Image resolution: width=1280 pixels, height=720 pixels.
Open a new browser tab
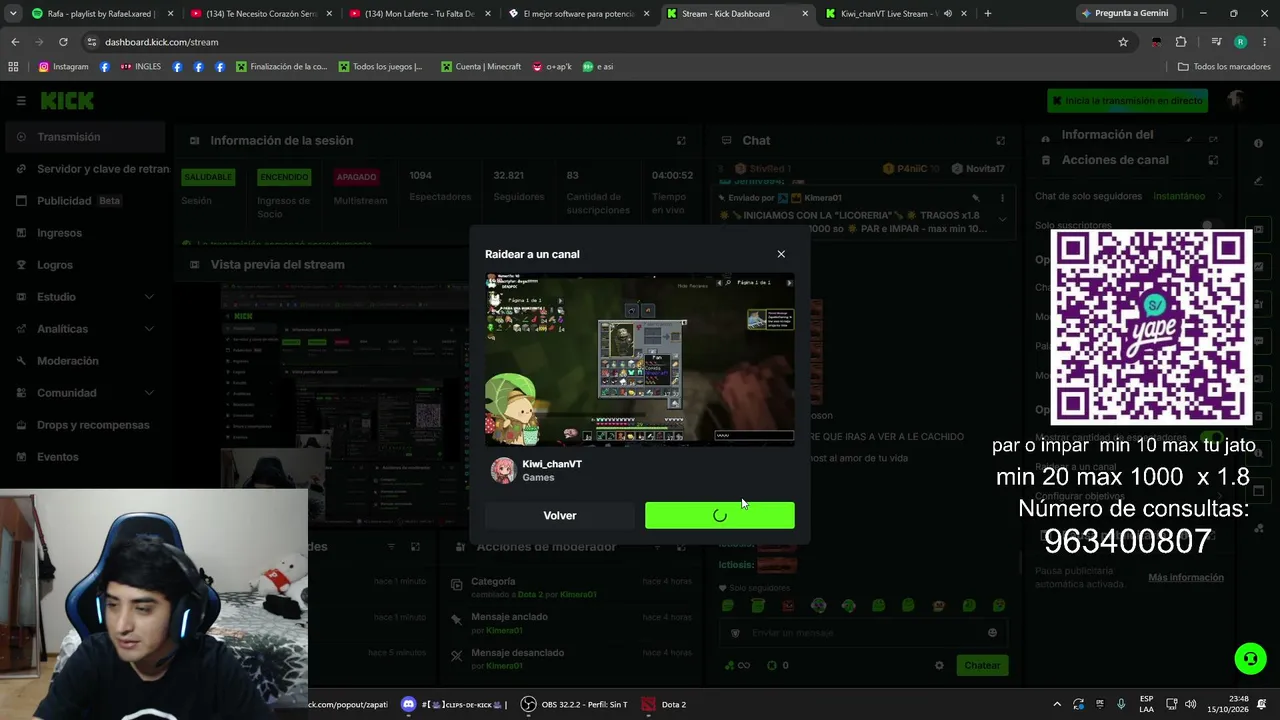988,14
